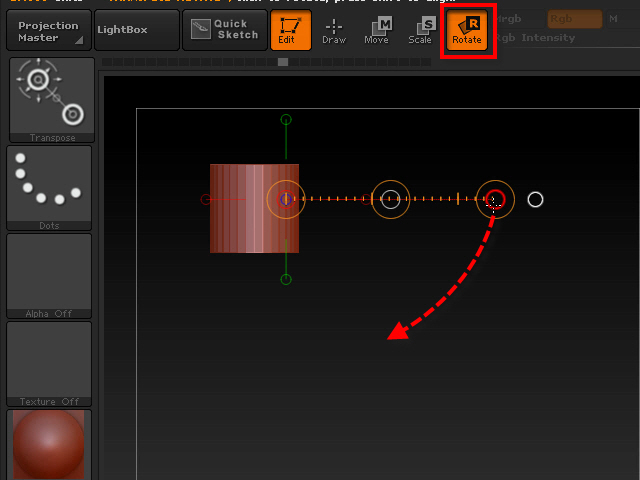
Task: Open the Alpha Off selector
Action: tap(49, 276)
